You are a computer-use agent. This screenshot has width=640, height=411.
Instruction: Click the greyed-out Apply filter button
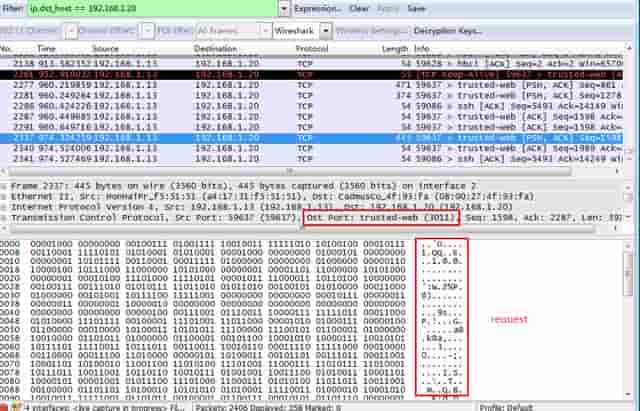click(x=388, y=9)
